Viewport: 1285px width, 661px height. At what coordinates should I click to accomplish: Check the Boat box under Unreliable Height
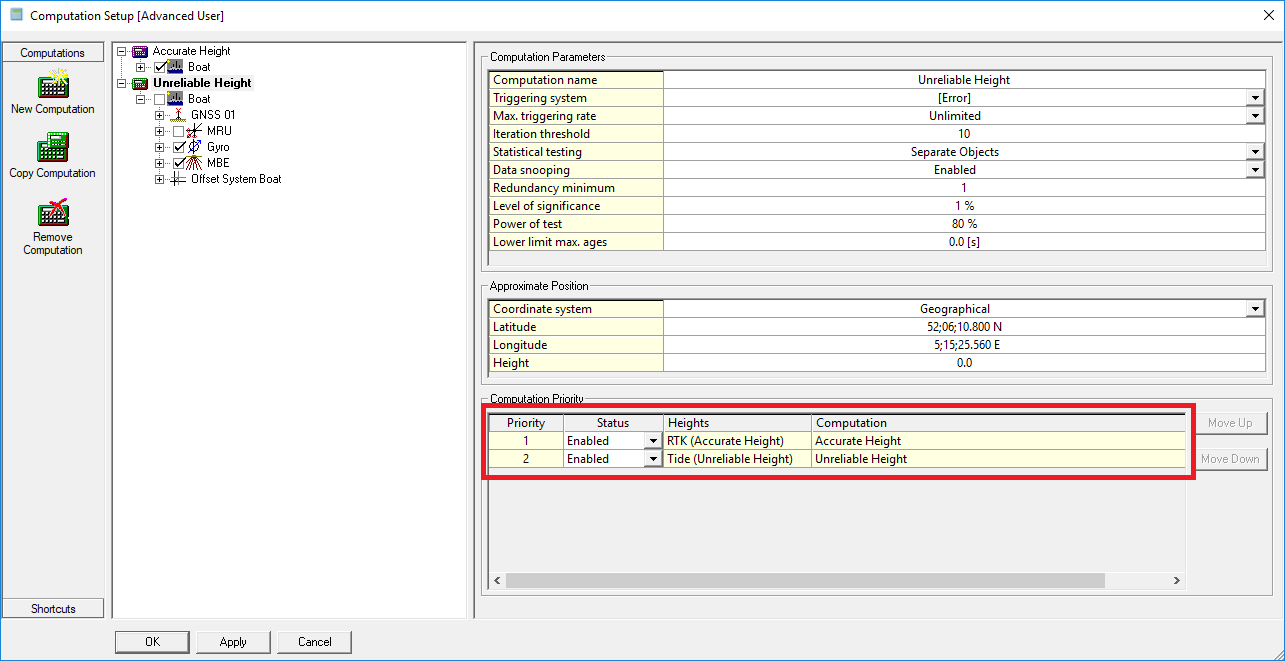tap(159, 99)
